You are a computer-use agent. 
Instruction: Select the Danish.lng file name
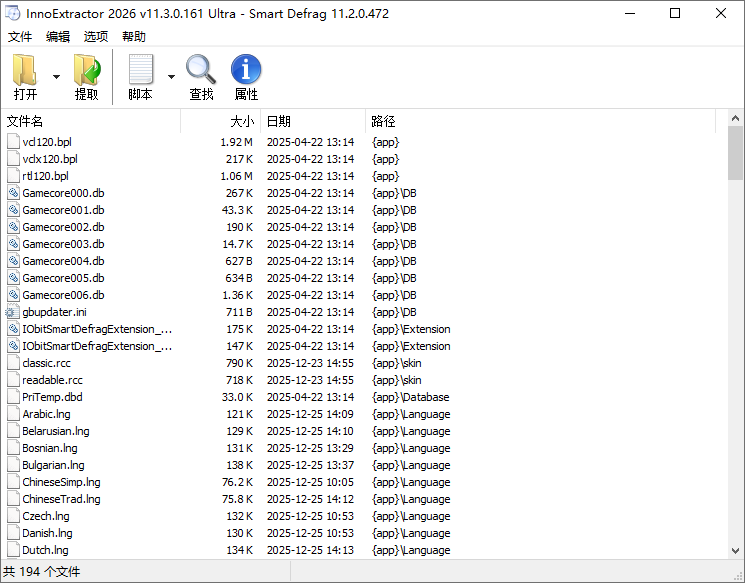(47, 533)
